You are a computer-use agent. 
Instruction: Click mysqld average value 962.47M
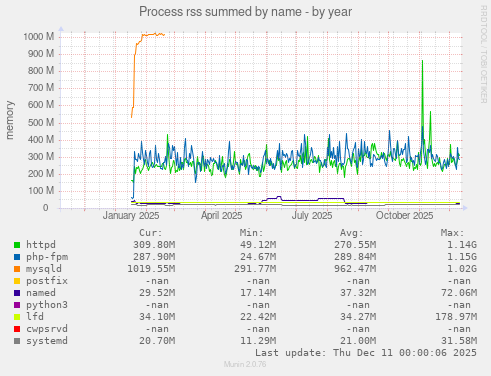click(x=355, y=269)
